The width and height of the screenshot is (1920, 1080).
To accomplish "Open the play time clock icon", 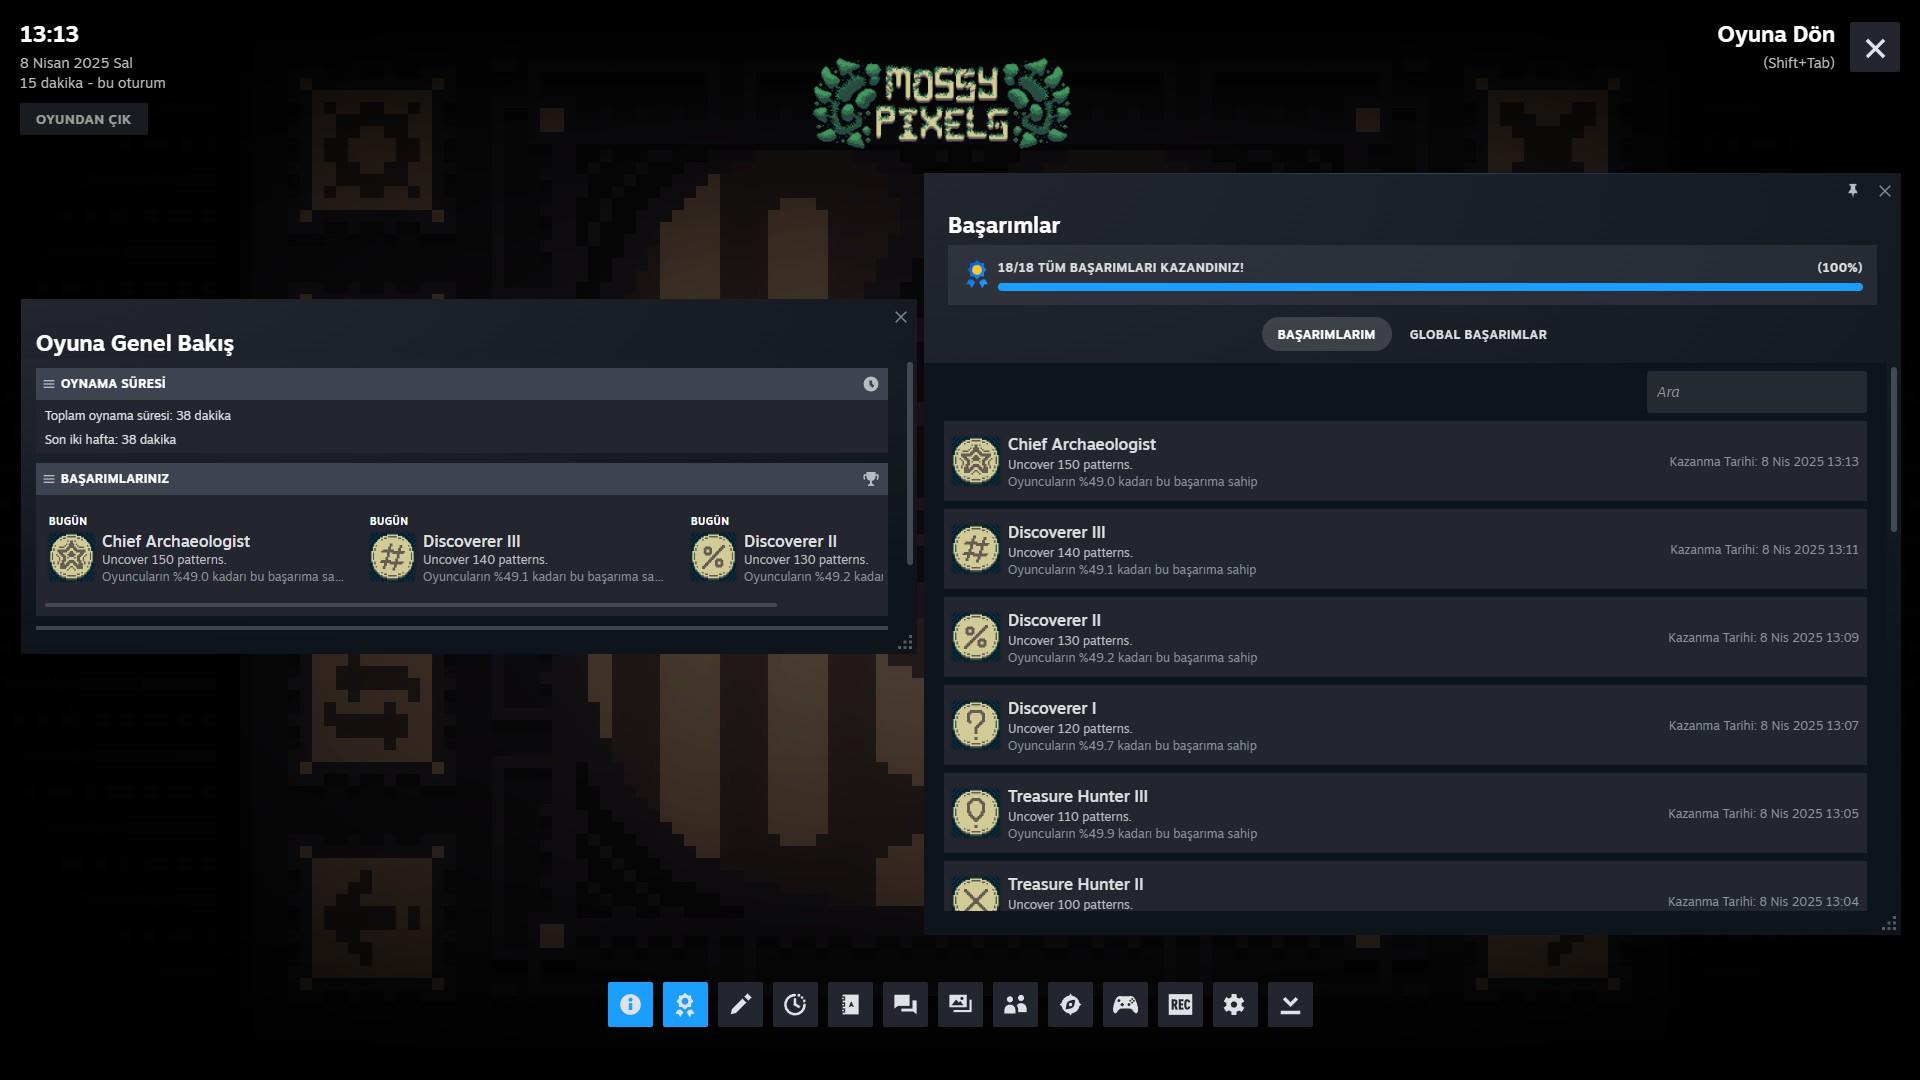I will point(795,1004).
